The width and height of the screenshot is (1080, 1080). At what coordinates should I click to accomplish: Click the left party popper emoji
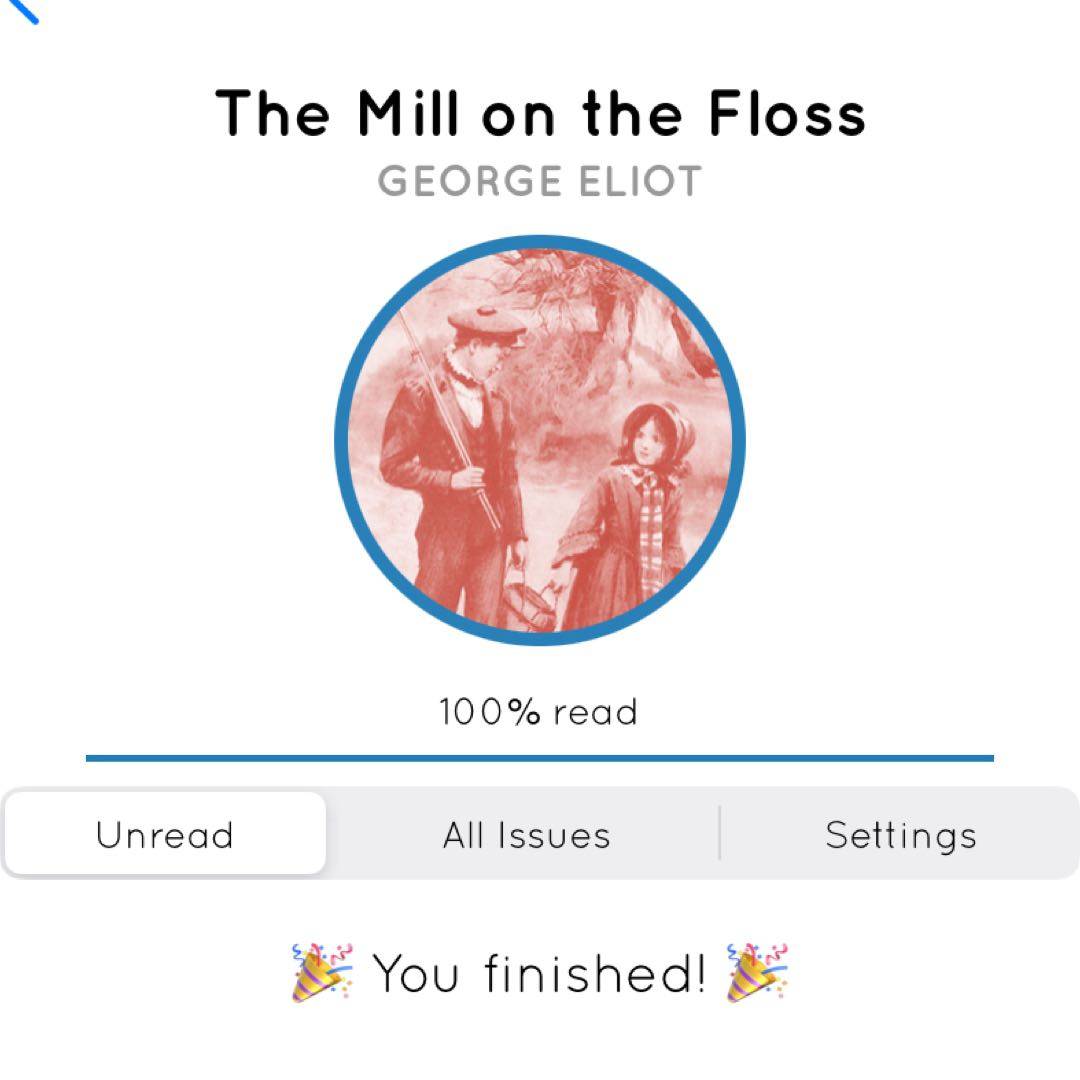point(322,972)
